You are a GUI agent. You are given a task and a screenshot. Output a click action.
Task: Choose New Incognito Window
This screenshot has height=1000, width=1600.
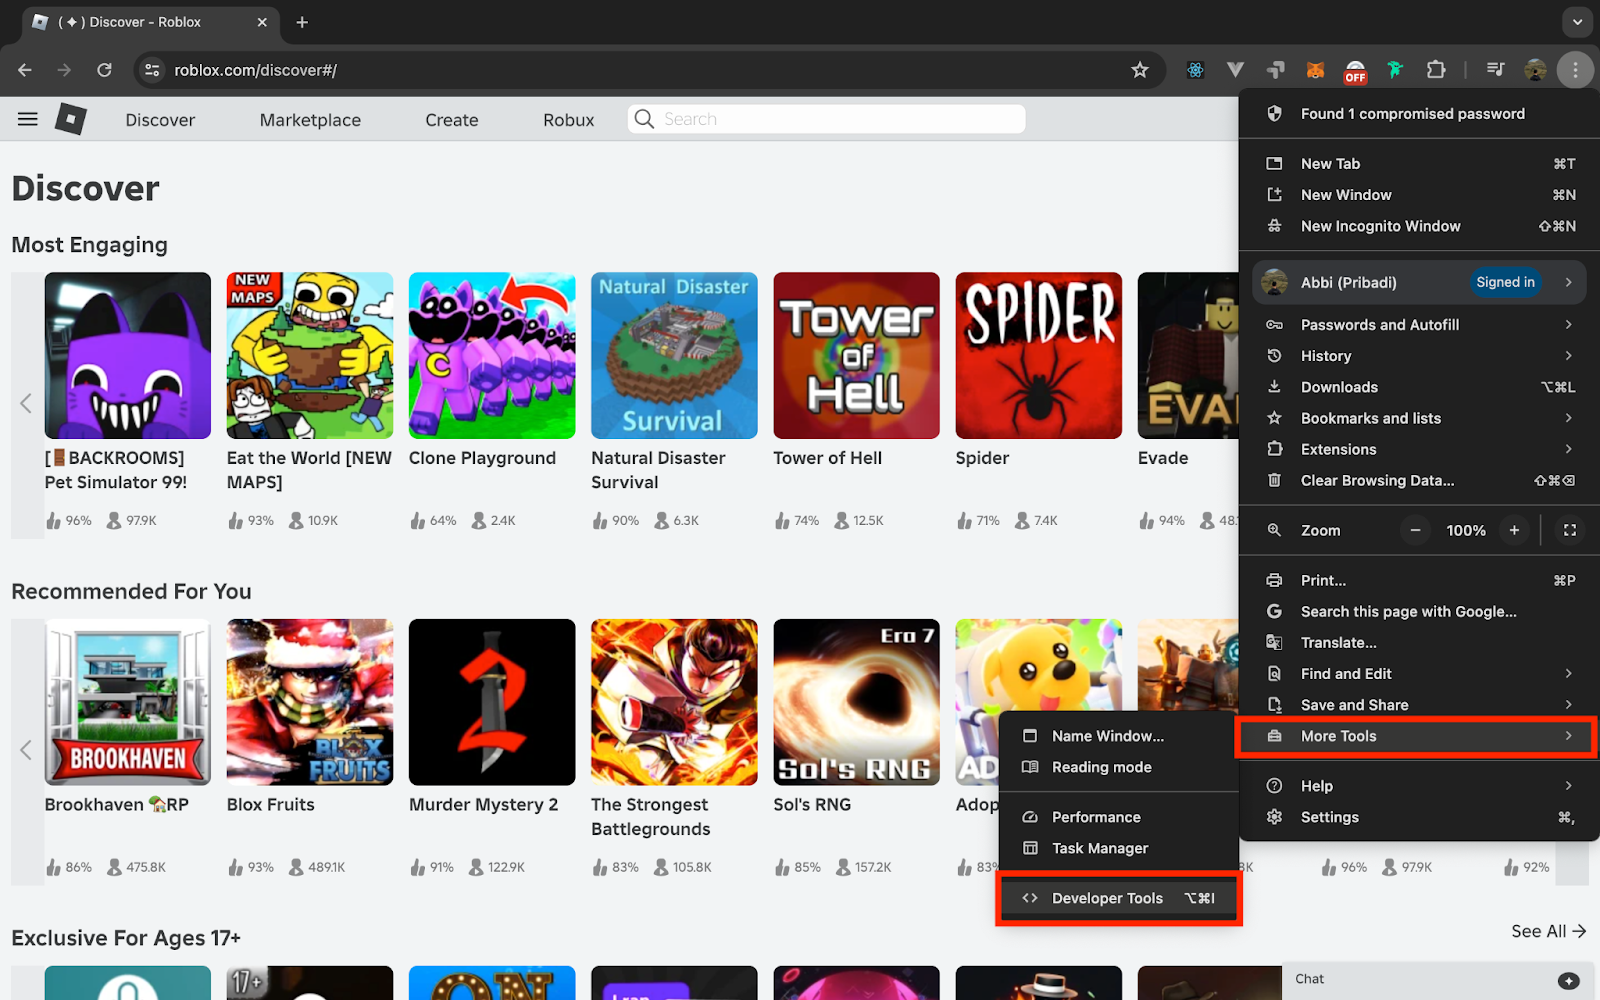(1380, 226)
